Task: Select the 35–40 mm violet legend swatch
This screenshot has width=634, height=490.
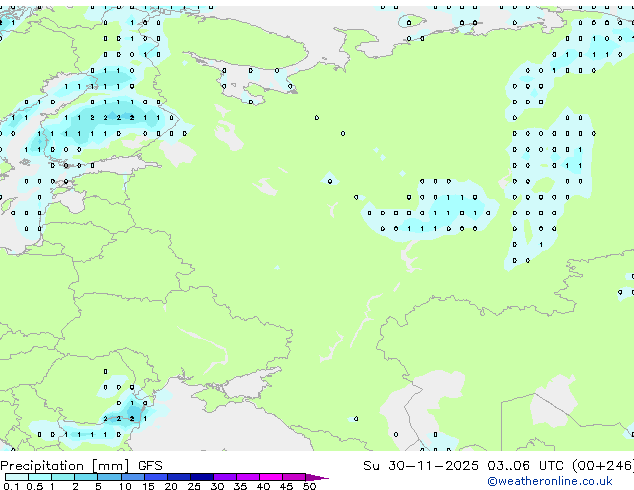Action: pyautogui.click(x=248, y=477)
